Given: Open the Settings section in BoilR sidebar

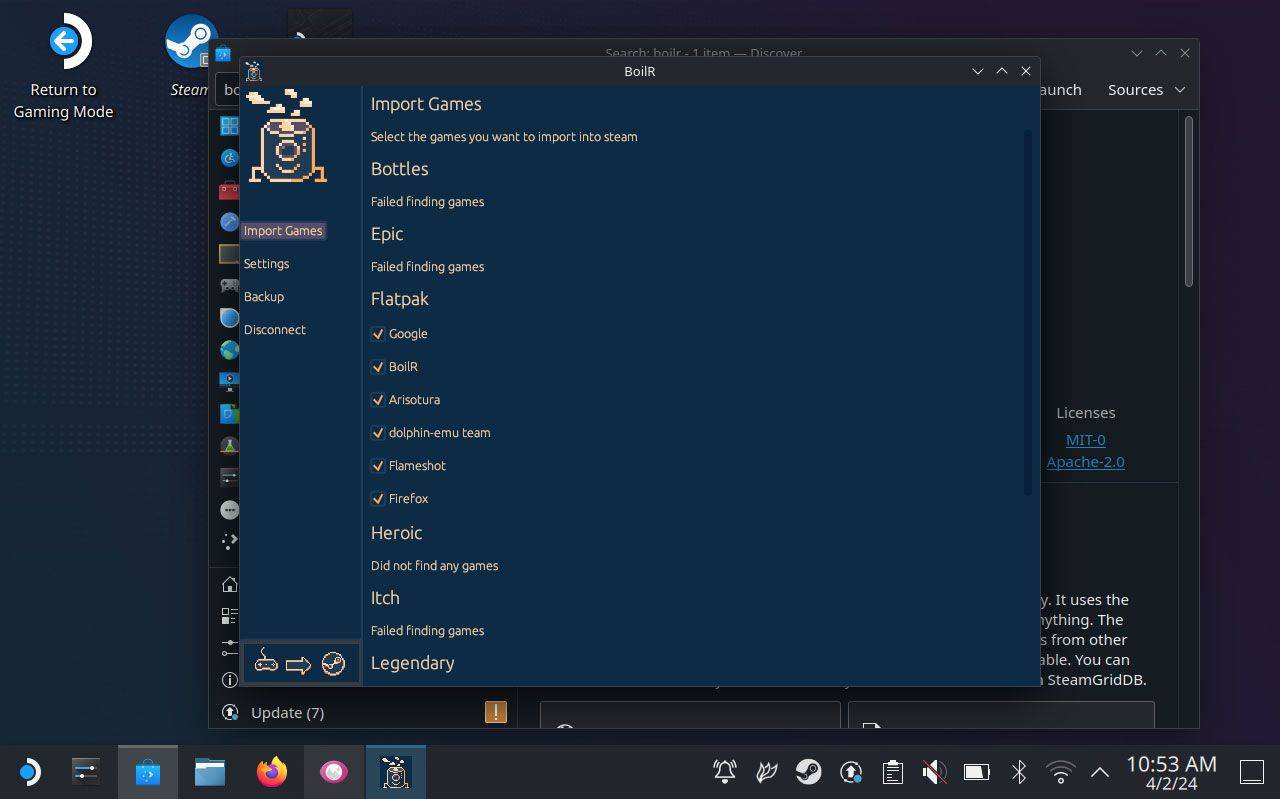Looking at the screenshot, I should pos(266,264).
